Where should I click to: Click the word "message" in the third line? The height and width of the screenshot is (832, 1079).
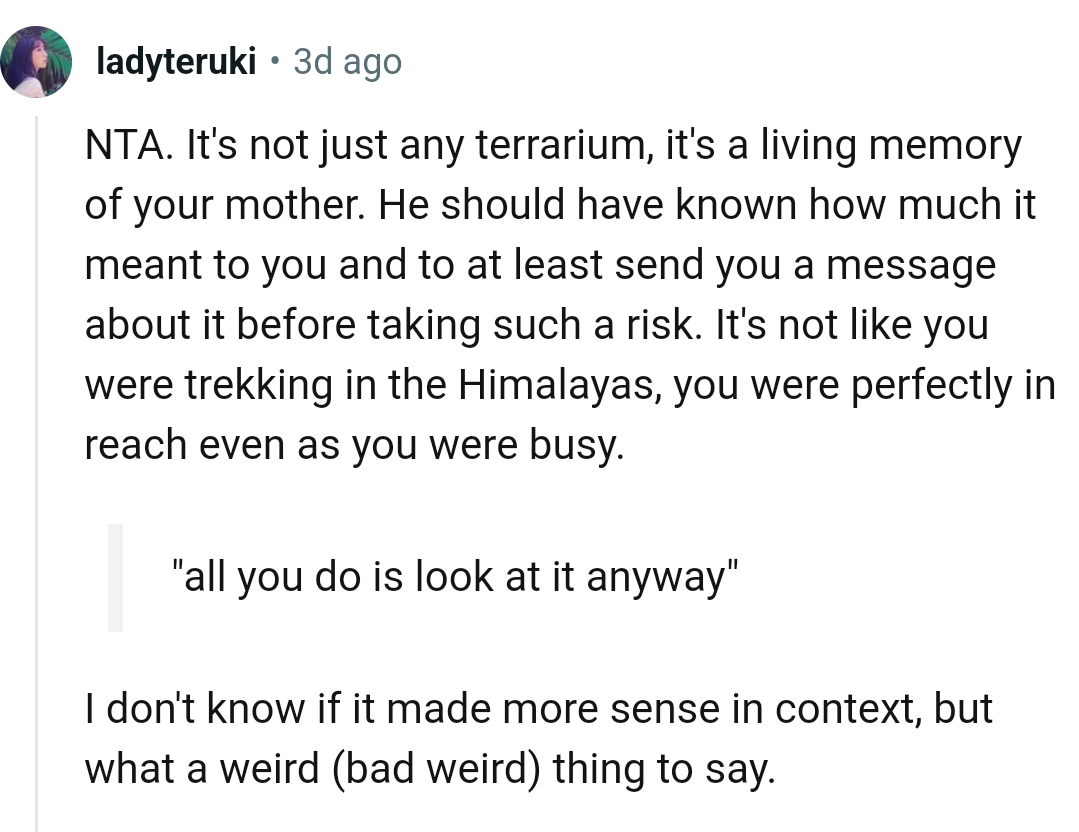909,267
